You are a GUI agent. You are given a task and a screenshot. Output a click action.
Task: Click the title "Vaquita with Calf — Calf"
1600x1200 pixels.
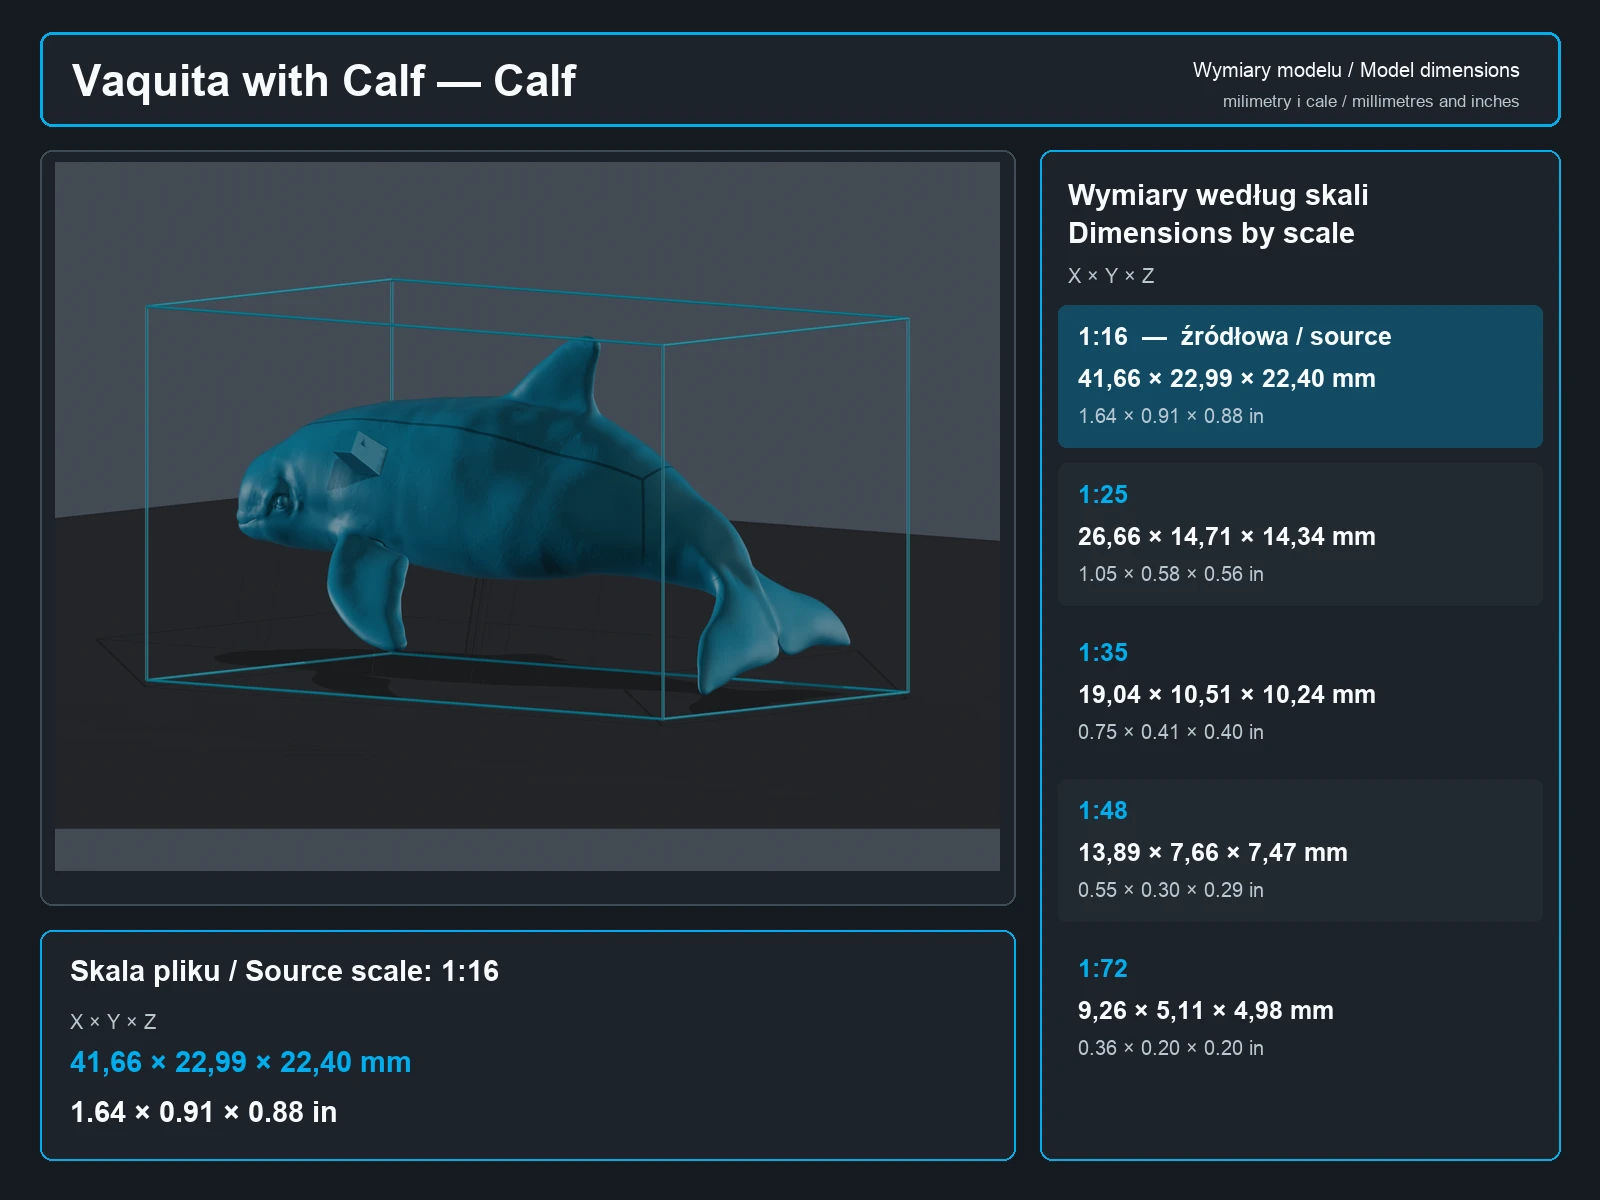pos(324,81)
